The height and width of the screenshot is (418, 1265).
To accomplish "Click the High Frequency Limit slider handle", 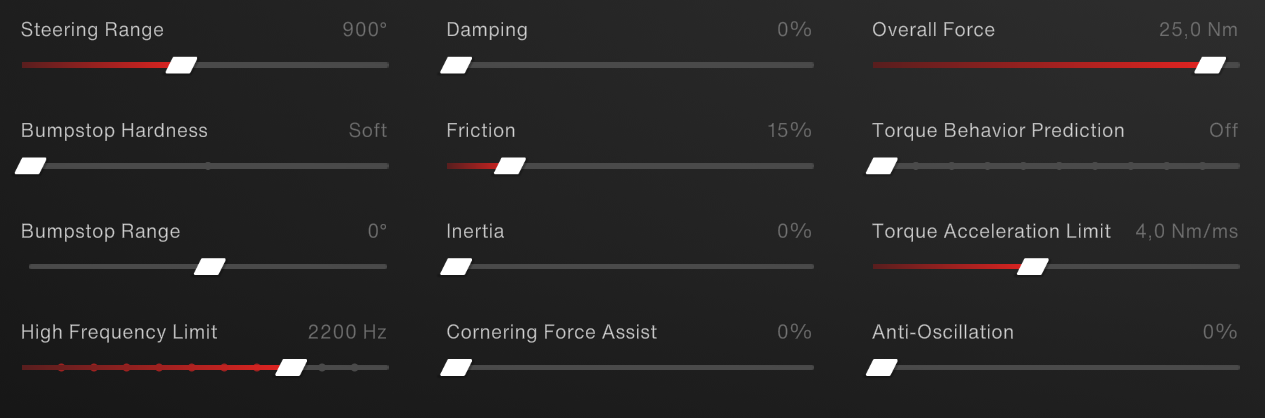I will click(x=291, y=368).
